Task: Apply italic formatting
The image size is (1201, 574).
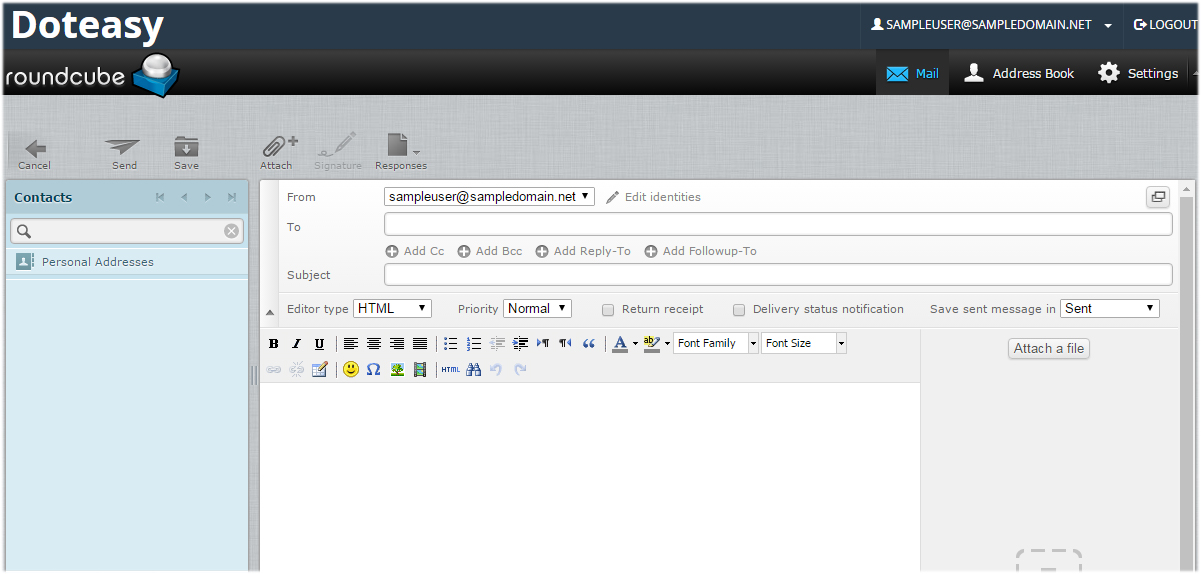Action: tap(296, 343)
